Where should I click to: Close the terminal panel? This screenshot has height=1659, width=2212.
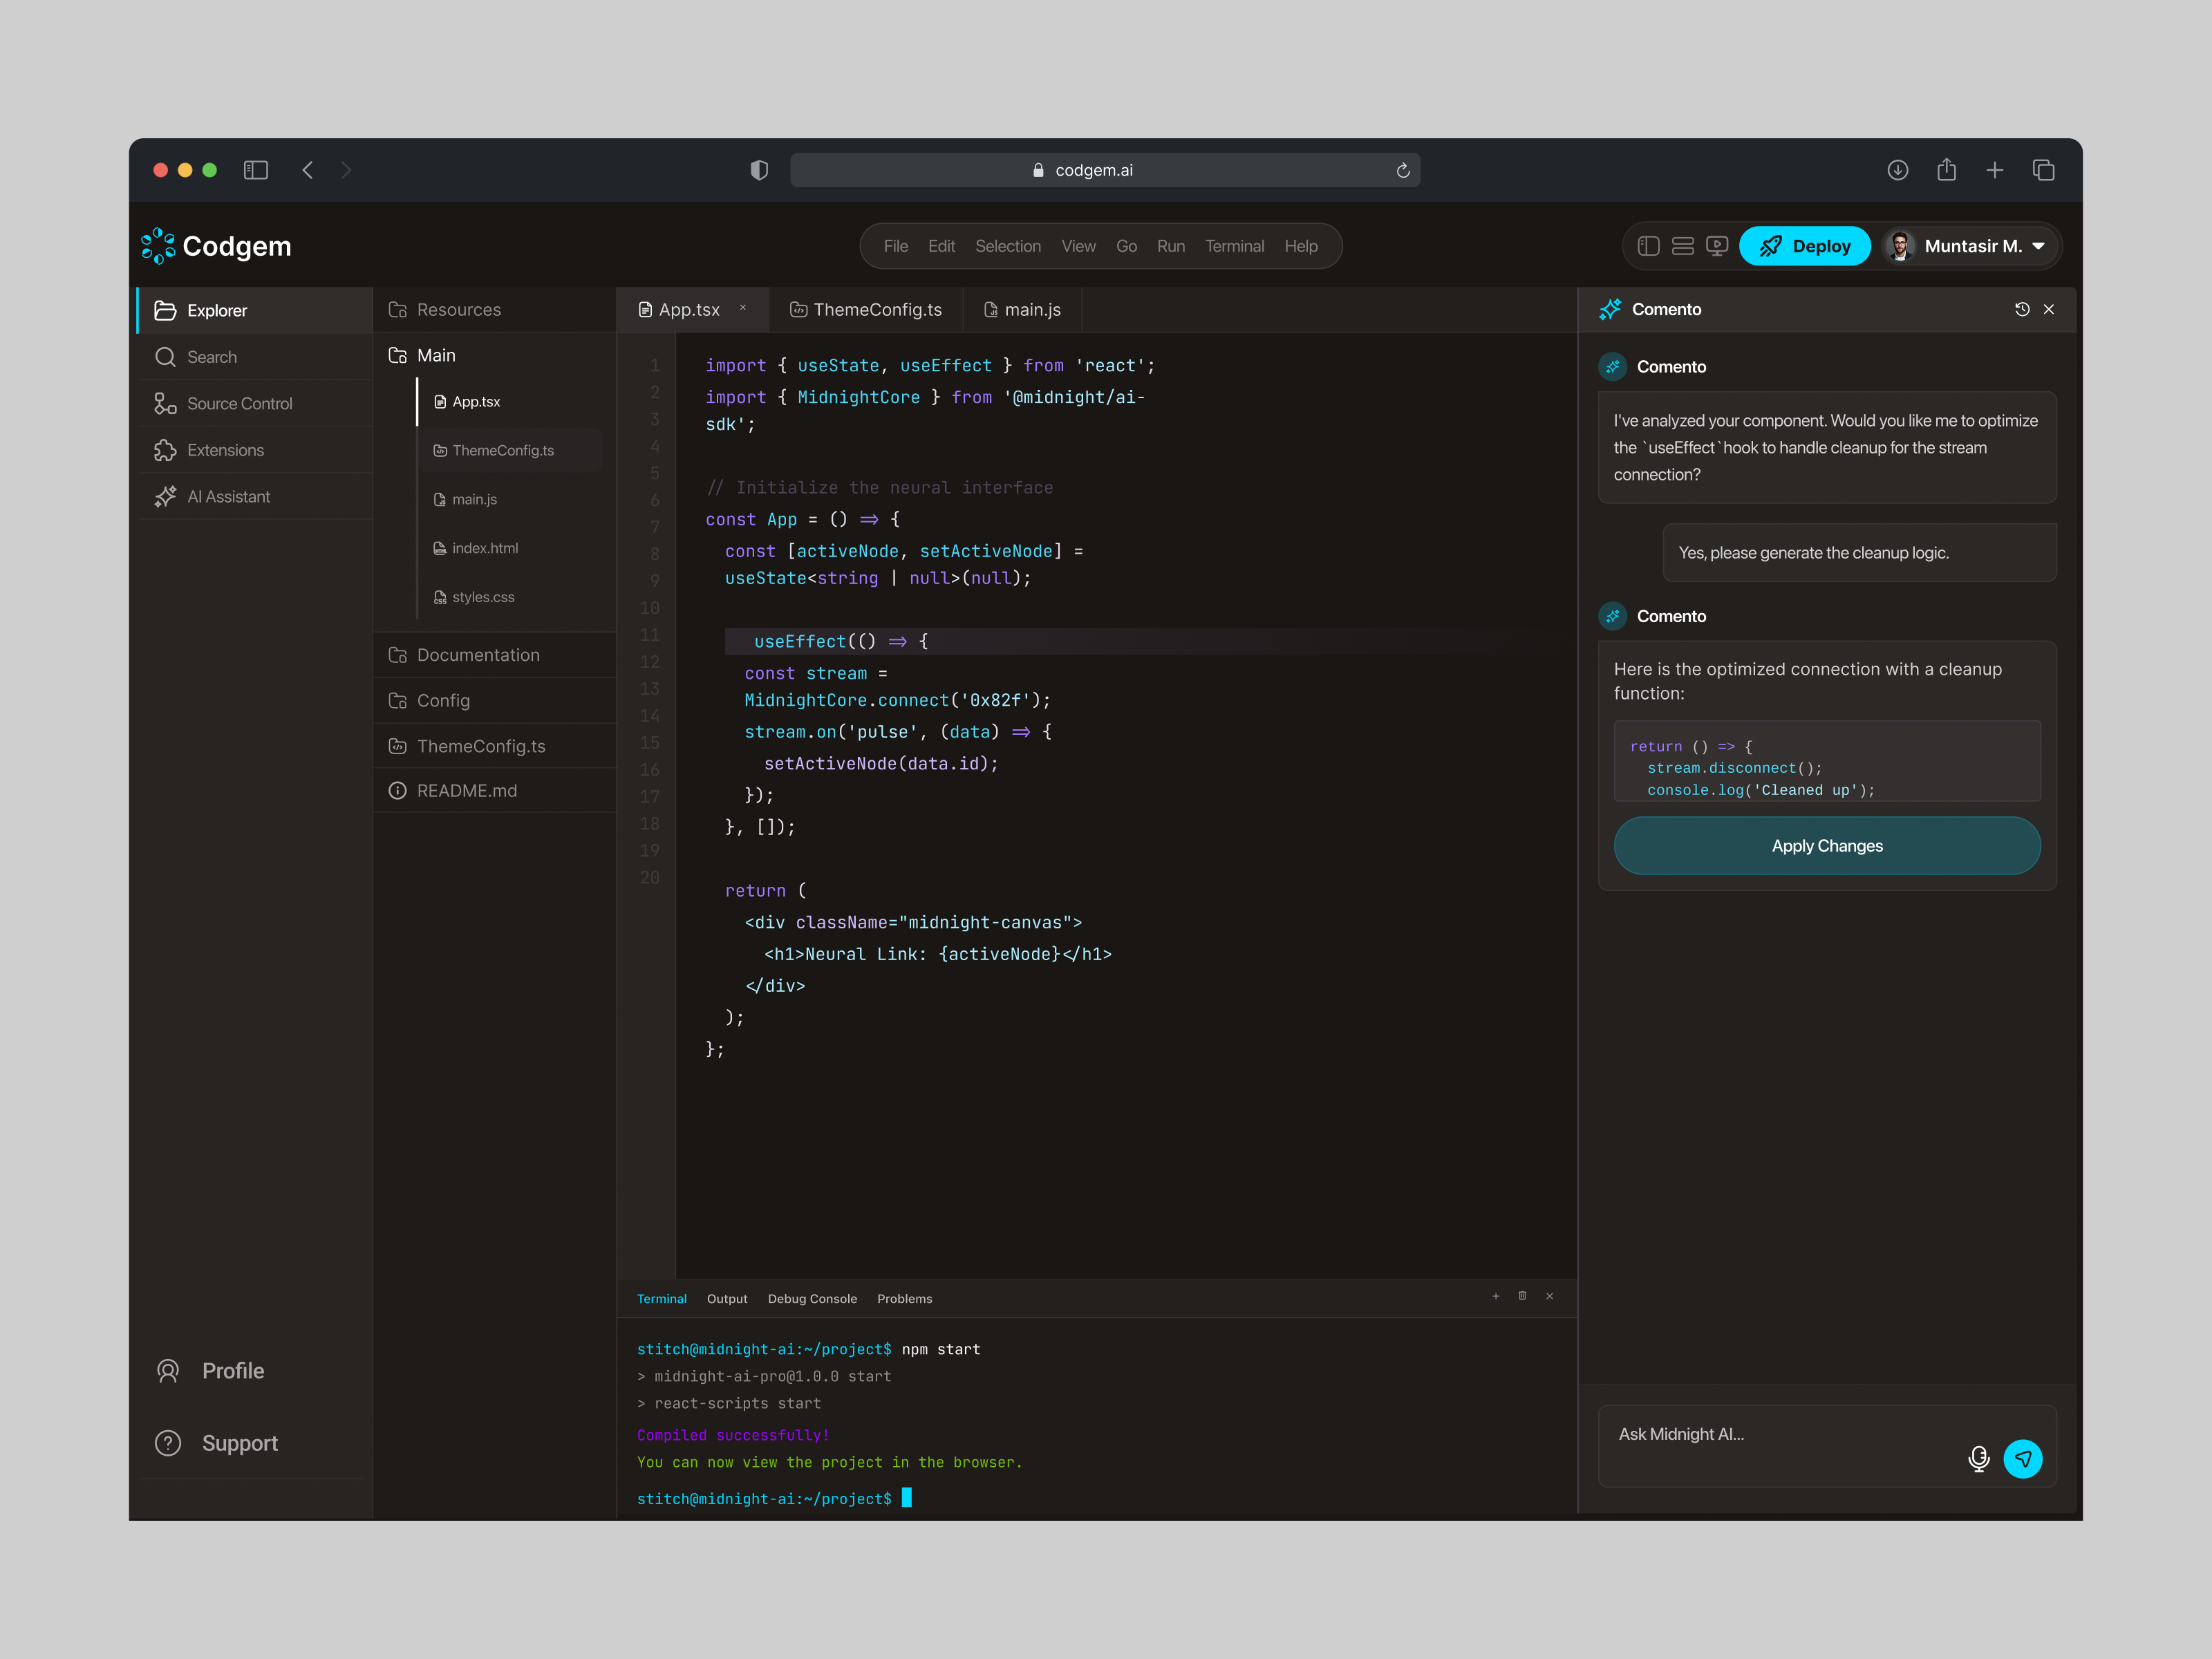[x=1549, y=1296]
